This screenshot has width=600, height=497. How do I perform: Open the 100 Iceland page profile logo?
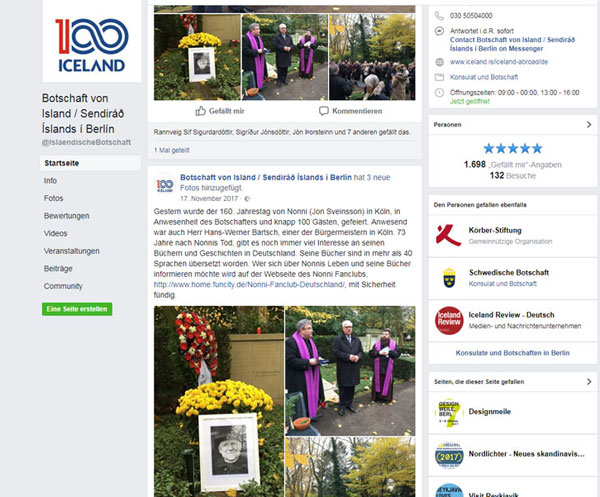point(92,41)
